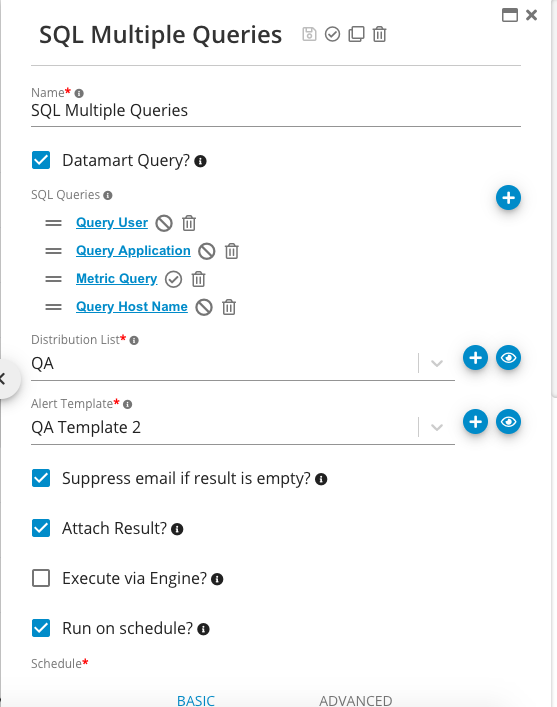
Task: Click enabled checkmark beside Metric Query
Action: 173,279
